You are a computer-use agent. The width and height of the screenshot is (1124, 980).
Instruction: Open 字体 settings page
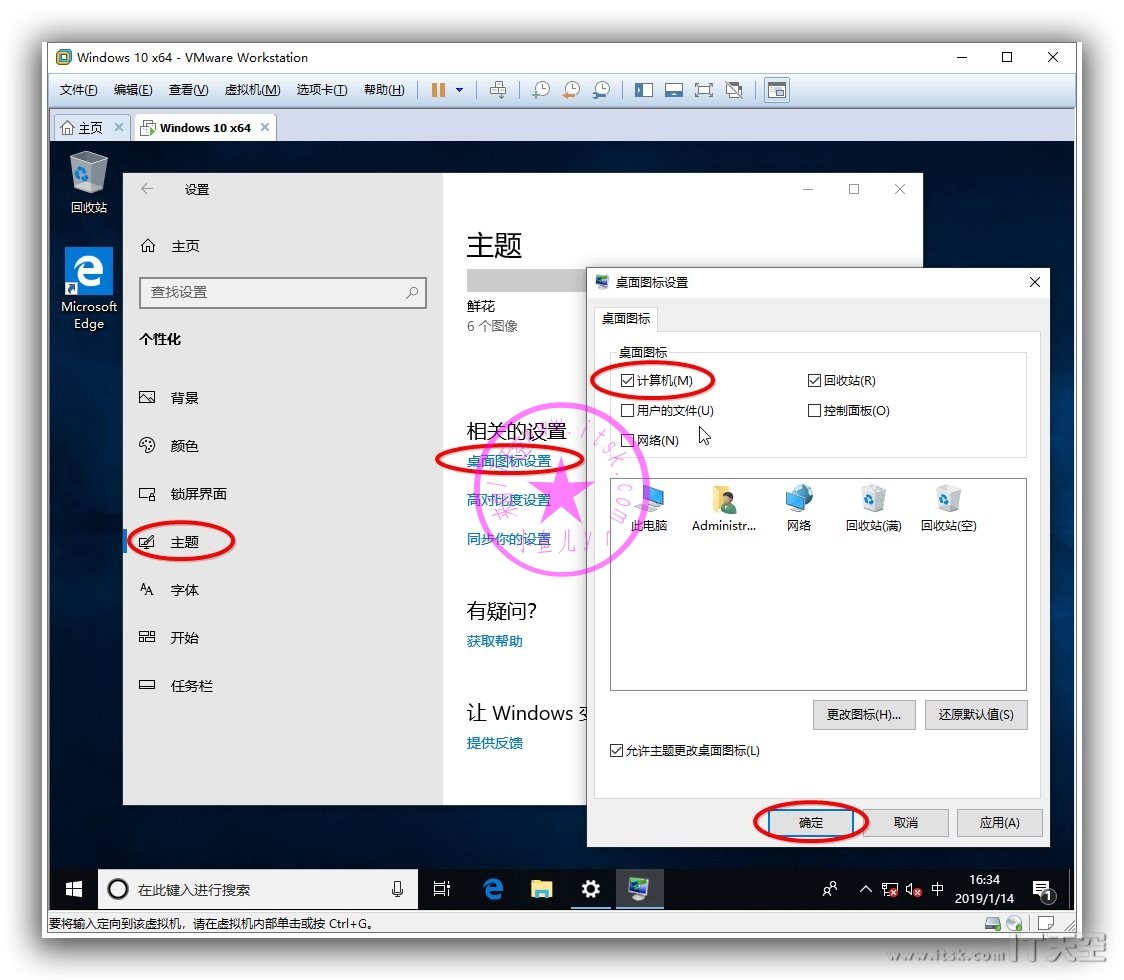coord(169,590)
